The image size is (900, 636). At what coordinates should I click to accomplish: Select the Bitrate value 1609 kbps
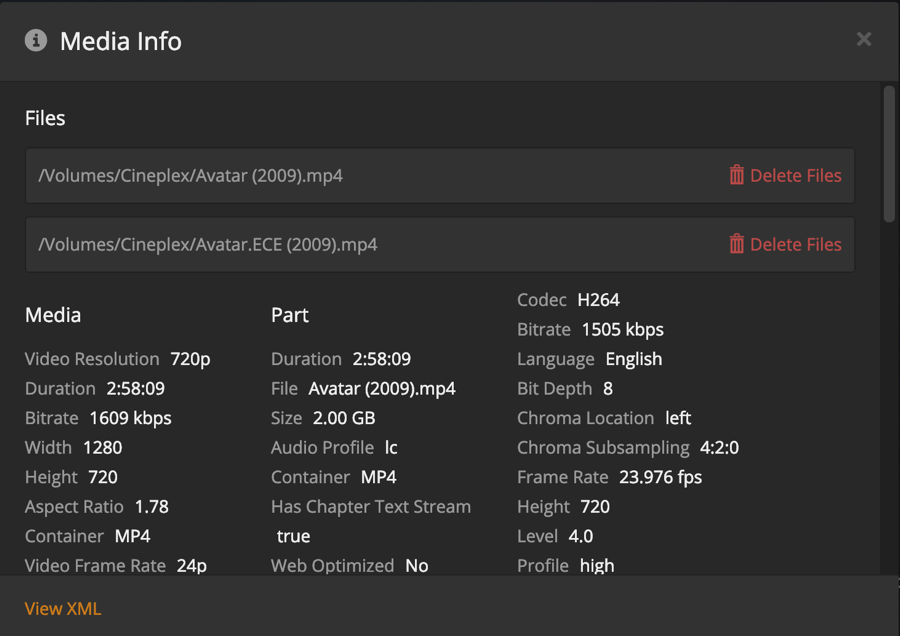point(130,418)
